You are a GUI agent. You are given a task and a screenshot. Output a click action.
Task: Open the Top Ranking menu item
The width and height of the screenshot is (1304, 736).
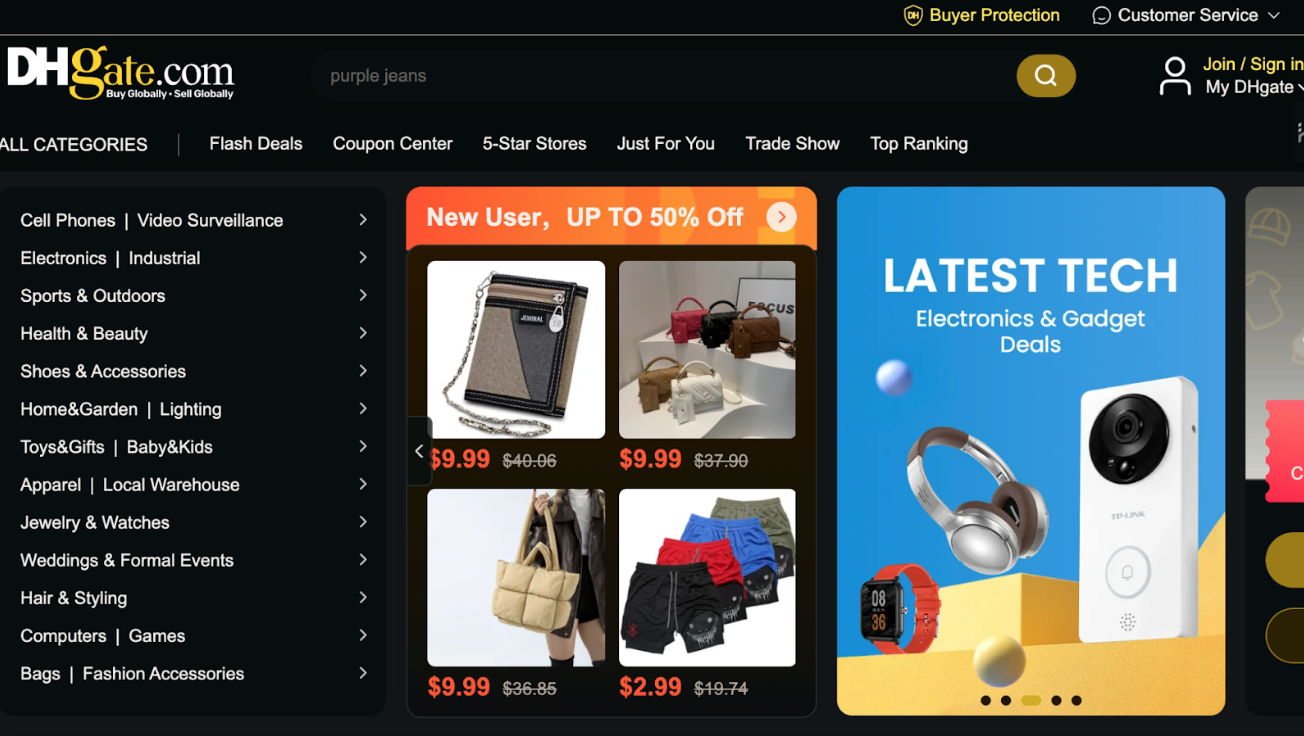(919, 144)
